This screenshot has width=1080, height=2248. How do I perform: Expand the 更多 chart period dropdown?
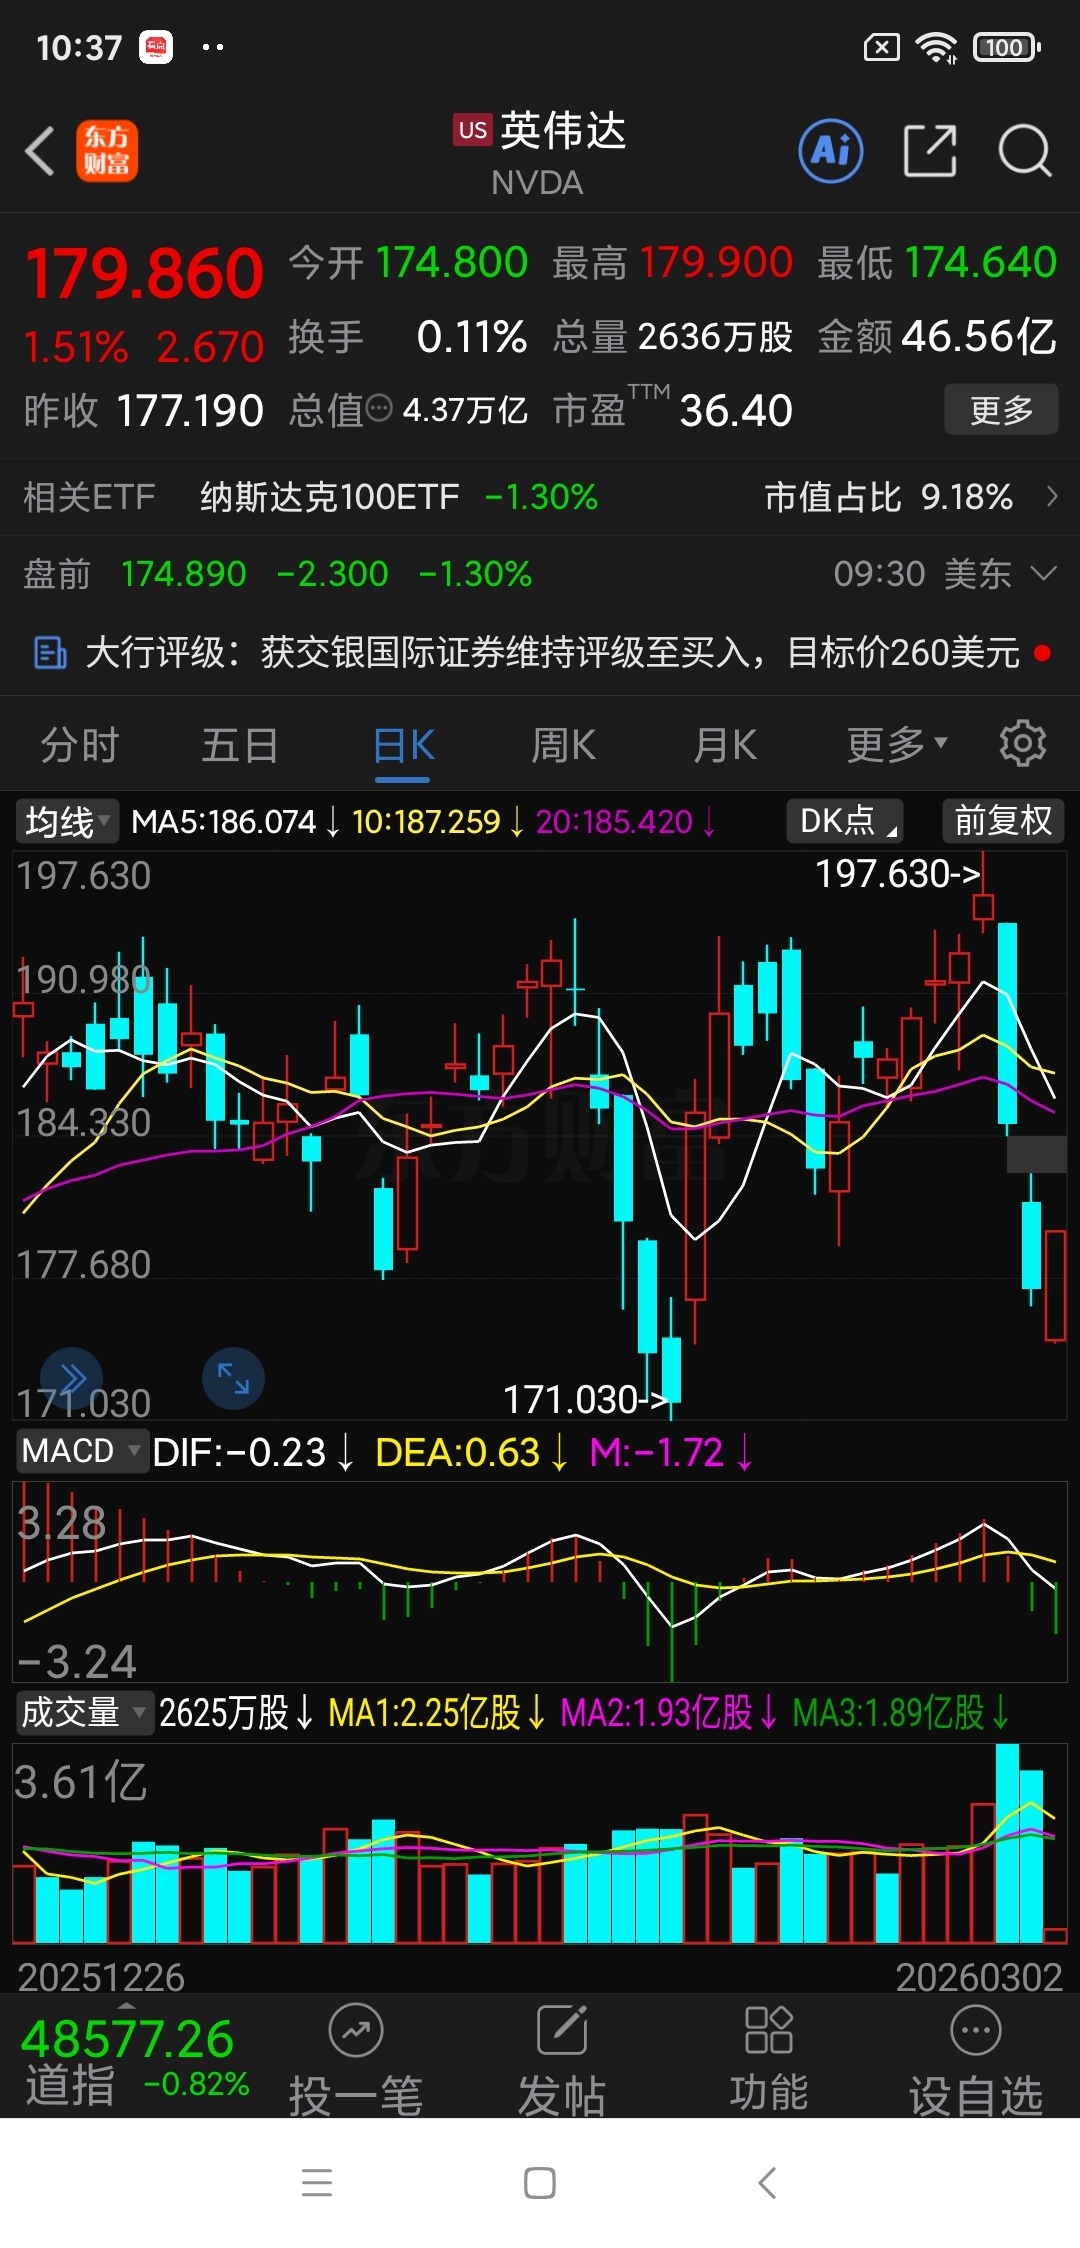coord(897,745)
